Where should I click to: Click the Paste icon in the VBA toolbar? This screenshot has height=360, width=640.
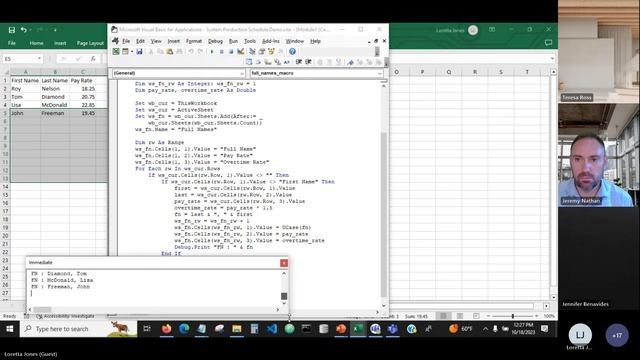pyautogui.click(x=170, y=51)
